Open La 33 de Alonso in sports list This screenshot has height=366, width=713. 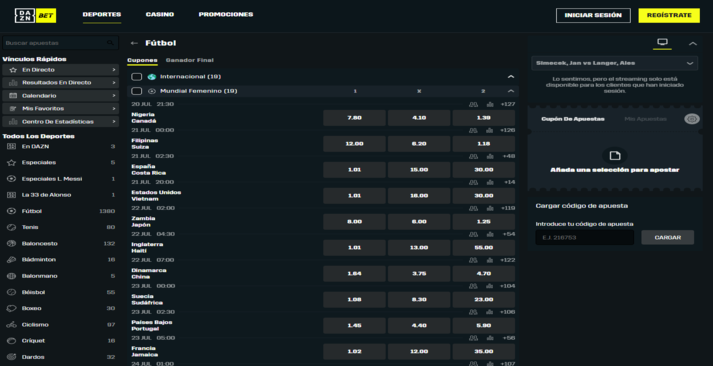(x=60, y=195)
